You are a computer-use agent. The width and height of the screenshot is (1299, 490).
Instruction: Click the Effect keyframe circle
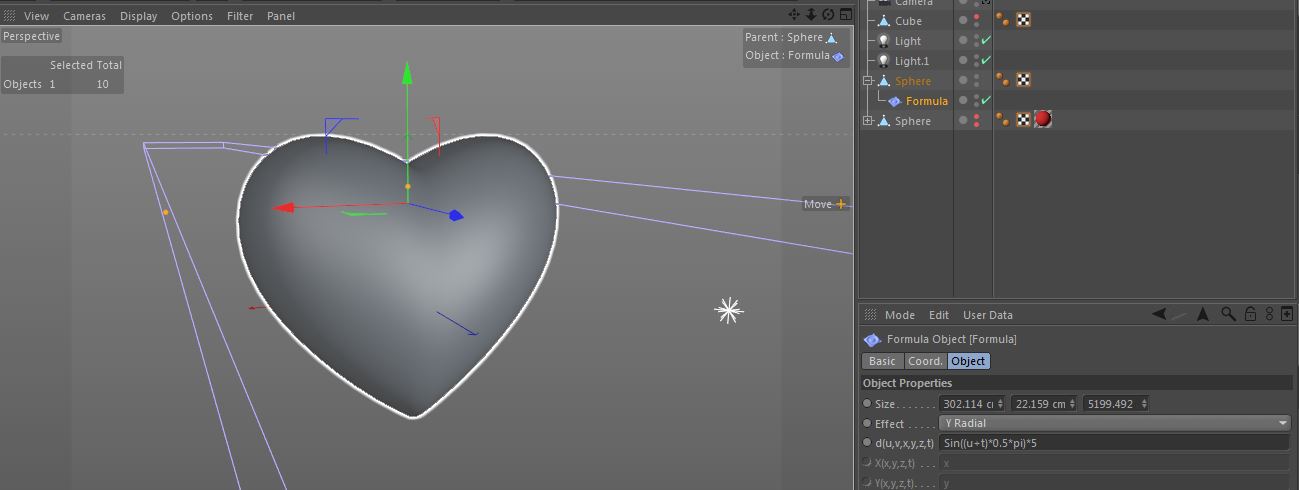click(x=867, y=423)
